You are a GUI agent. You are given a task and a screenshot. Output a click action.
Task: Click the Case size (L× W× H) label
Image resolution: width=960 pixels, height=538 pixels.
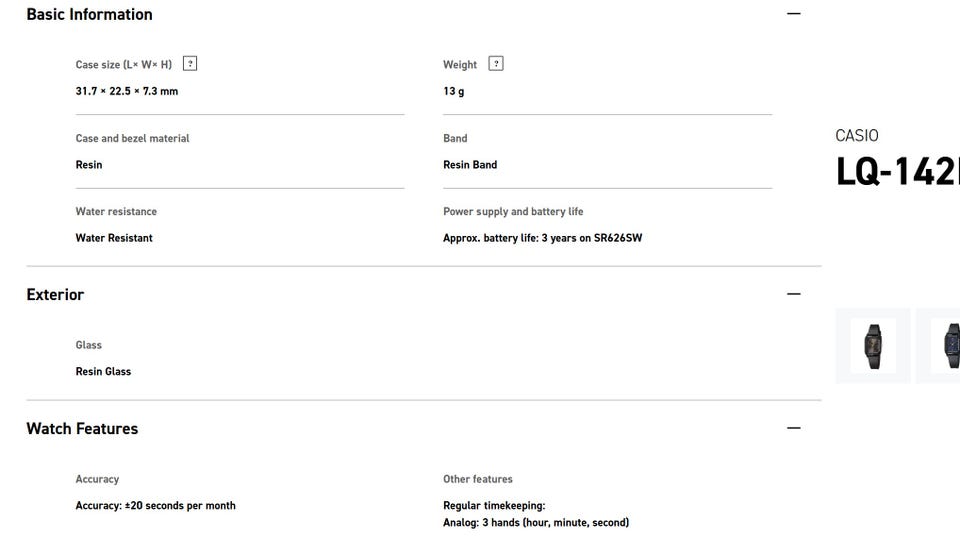tap(124, 65)
